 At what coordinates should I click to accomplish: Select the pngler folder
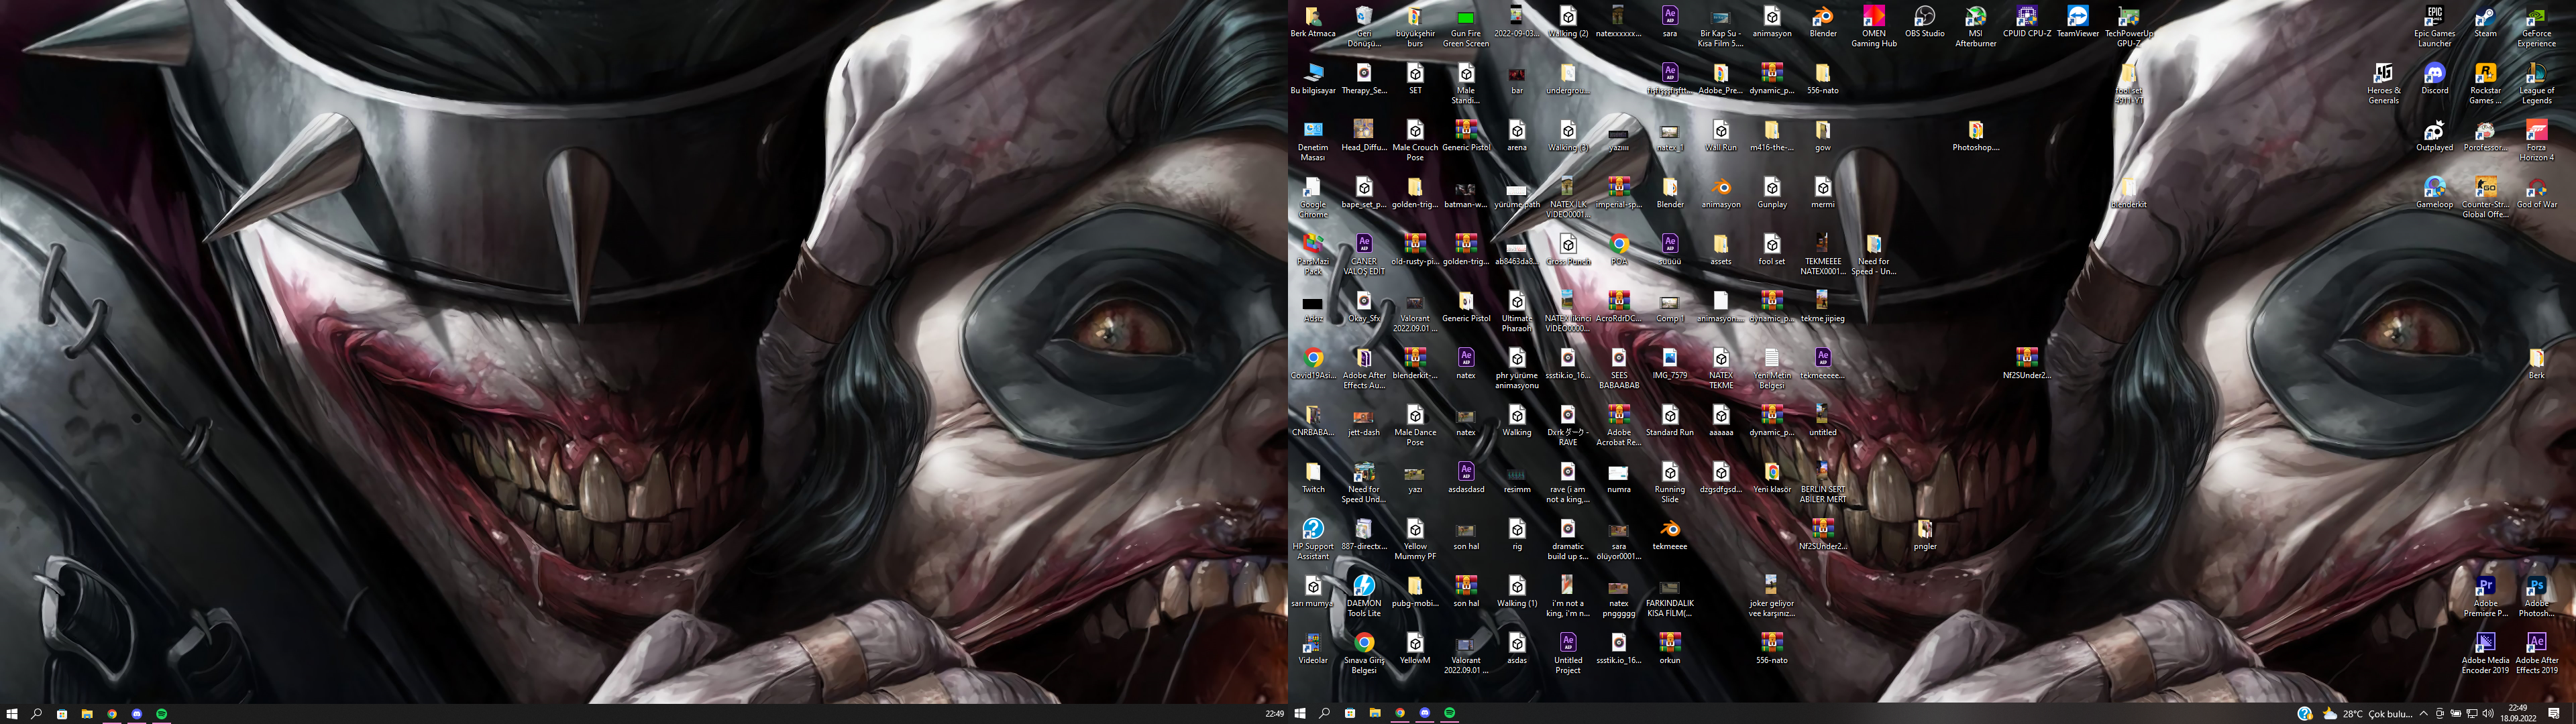coord(1924,535)
